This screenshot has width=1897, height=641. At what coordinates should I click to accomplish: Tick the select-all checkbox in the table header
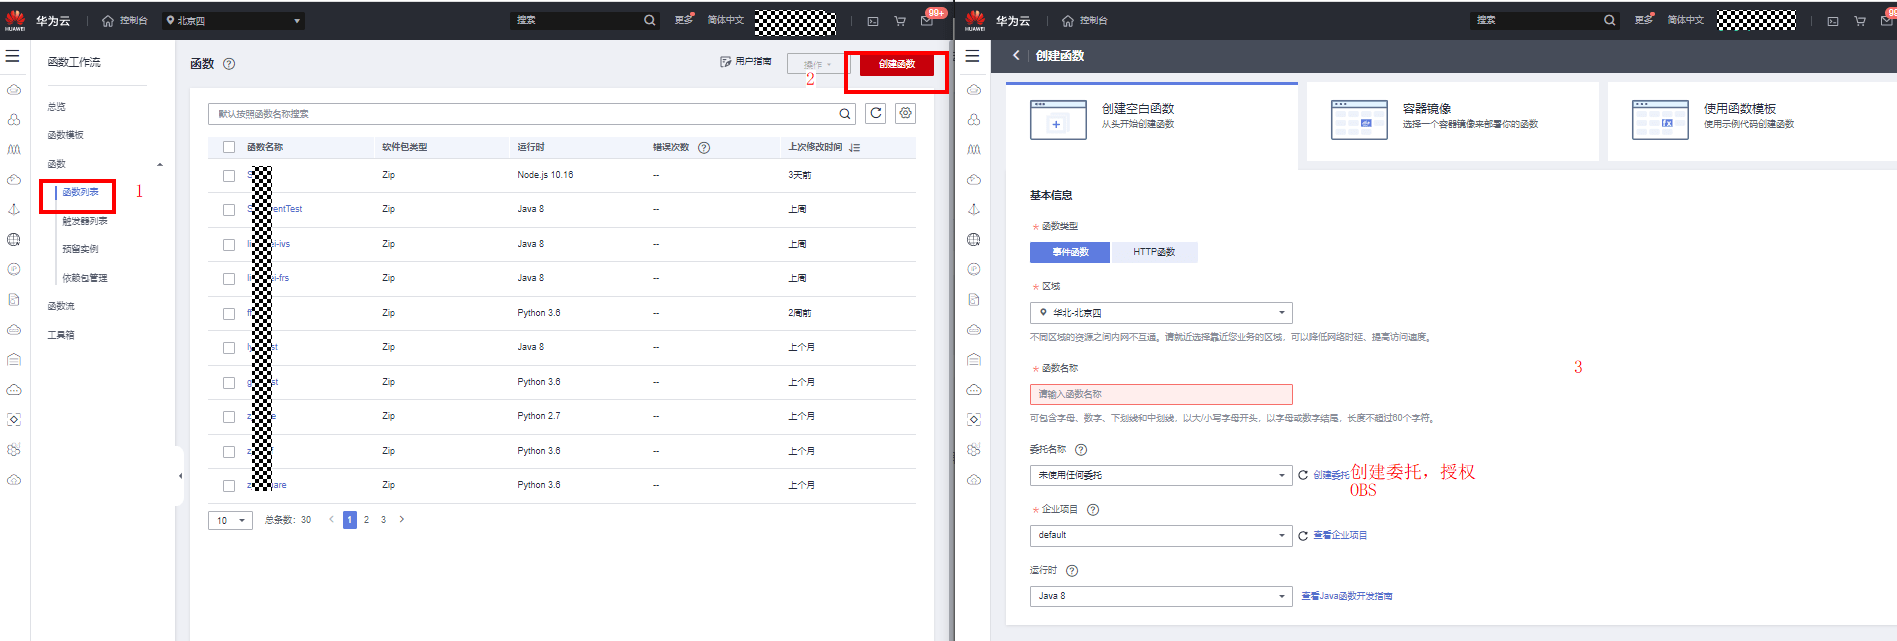tap(229, 147)
